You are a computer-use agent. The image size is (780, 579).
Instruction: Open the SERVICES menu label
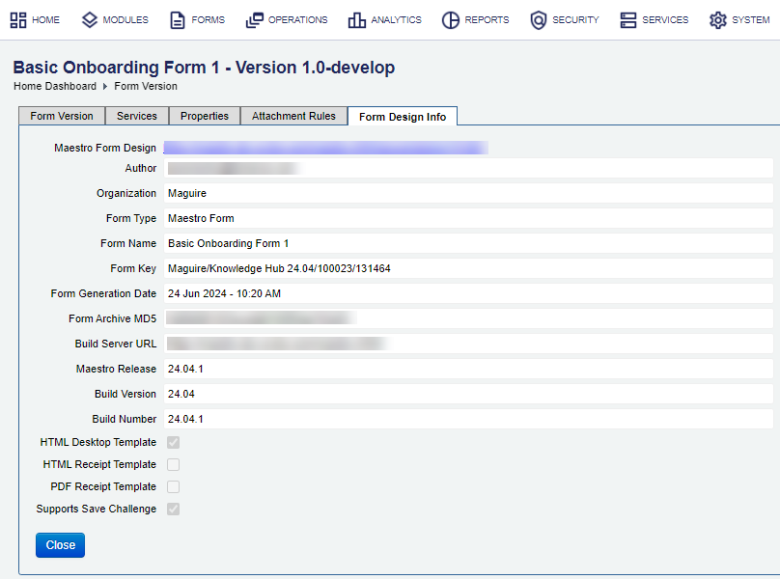pos(665,20)
